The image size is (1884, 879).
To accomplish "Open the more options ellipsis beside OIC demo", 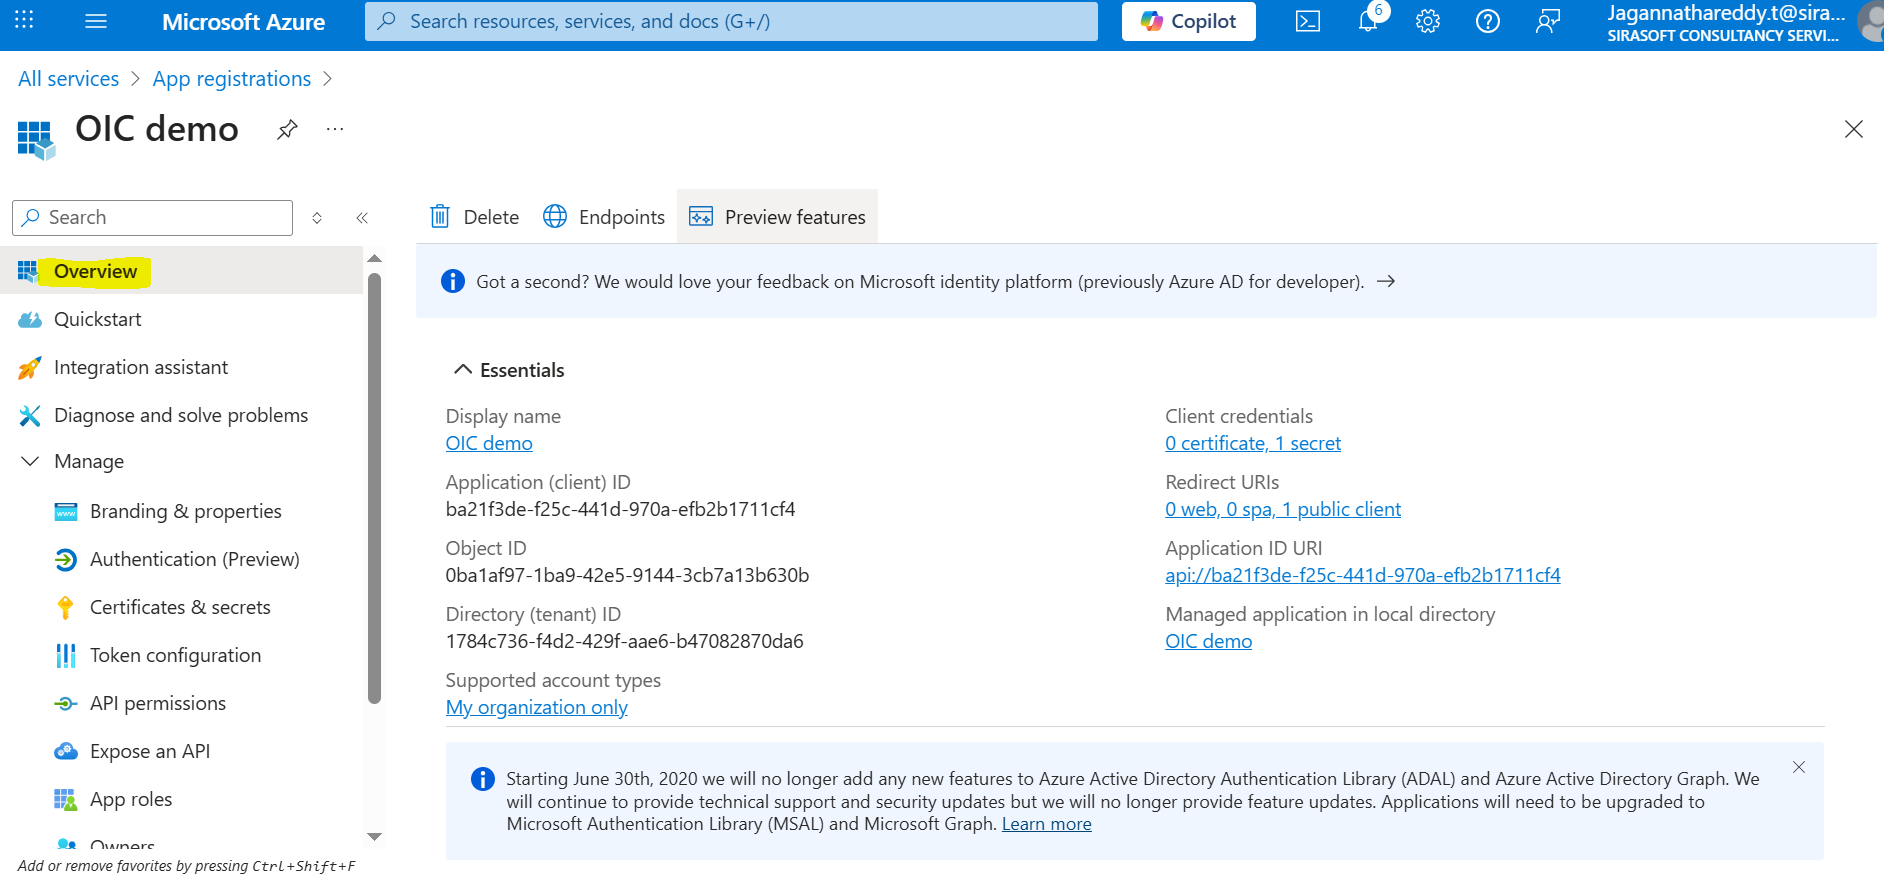I will [x=335, y=129].
